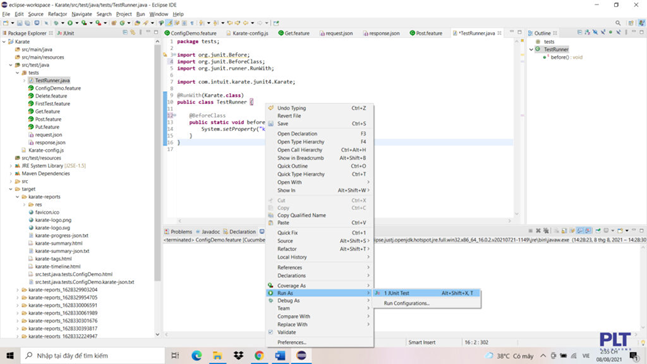Click the Run External Tools toolbar icon

tap(98, 23)
